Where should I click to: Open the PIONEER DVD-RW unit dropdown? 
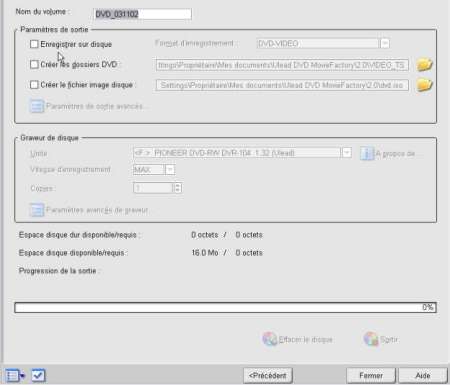point(347,153)
